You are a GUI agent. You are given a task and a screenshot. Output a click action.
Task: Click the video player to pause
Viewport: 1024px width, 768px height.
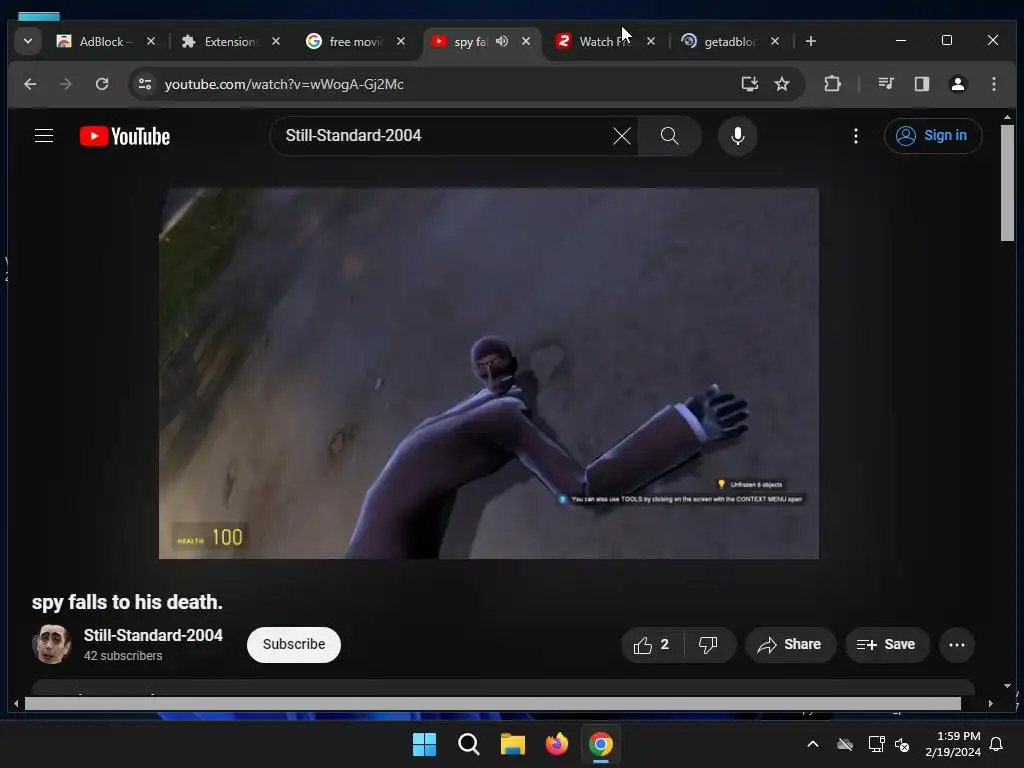coord(488,373)
